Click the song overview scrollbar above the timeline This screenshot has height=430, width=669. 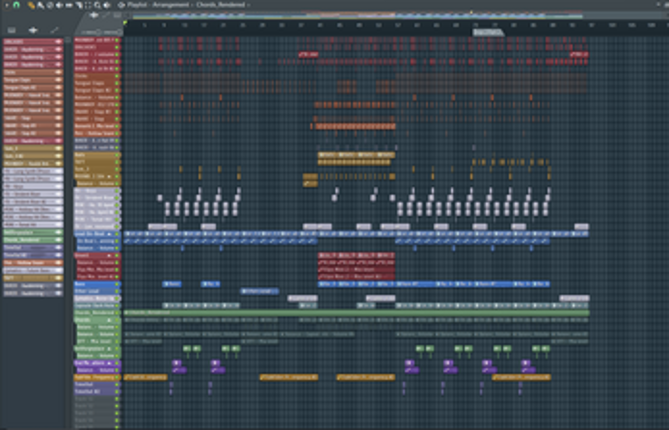pos(358,17)
